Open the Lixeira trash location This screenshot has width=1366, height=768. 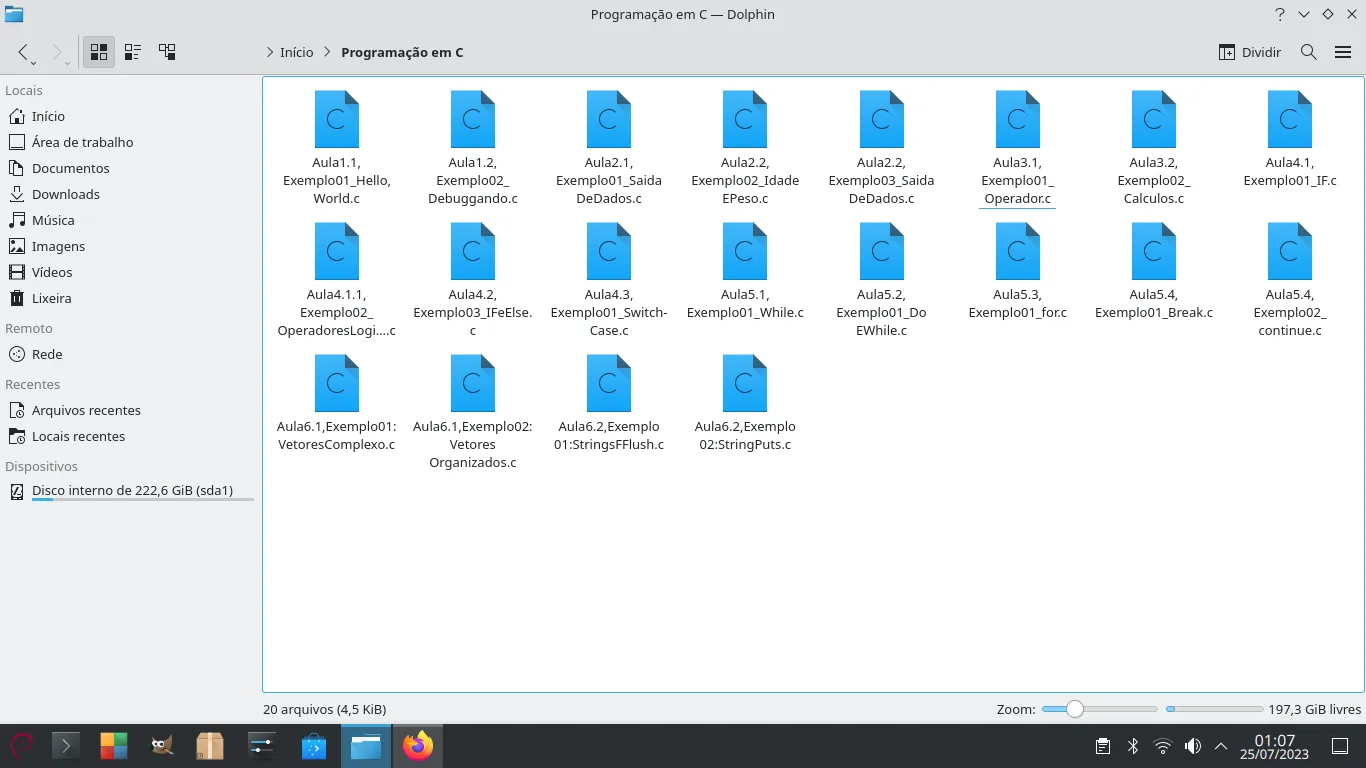click(51, 298)
